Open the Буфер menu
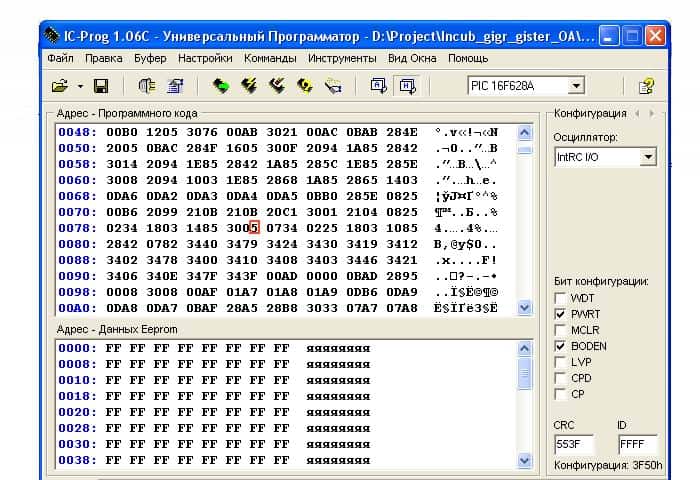This screenshot has width=700, height=480. pos(150,58)
